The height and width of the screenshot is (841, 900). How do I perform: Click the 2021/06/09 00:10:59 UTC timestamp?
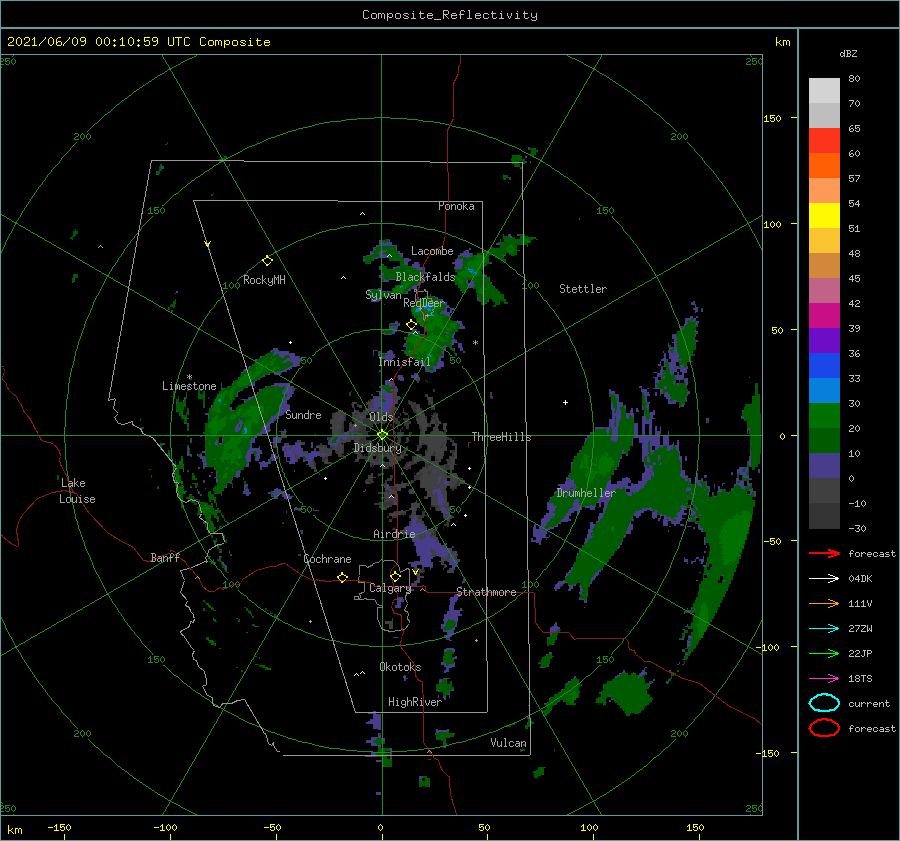138,42
